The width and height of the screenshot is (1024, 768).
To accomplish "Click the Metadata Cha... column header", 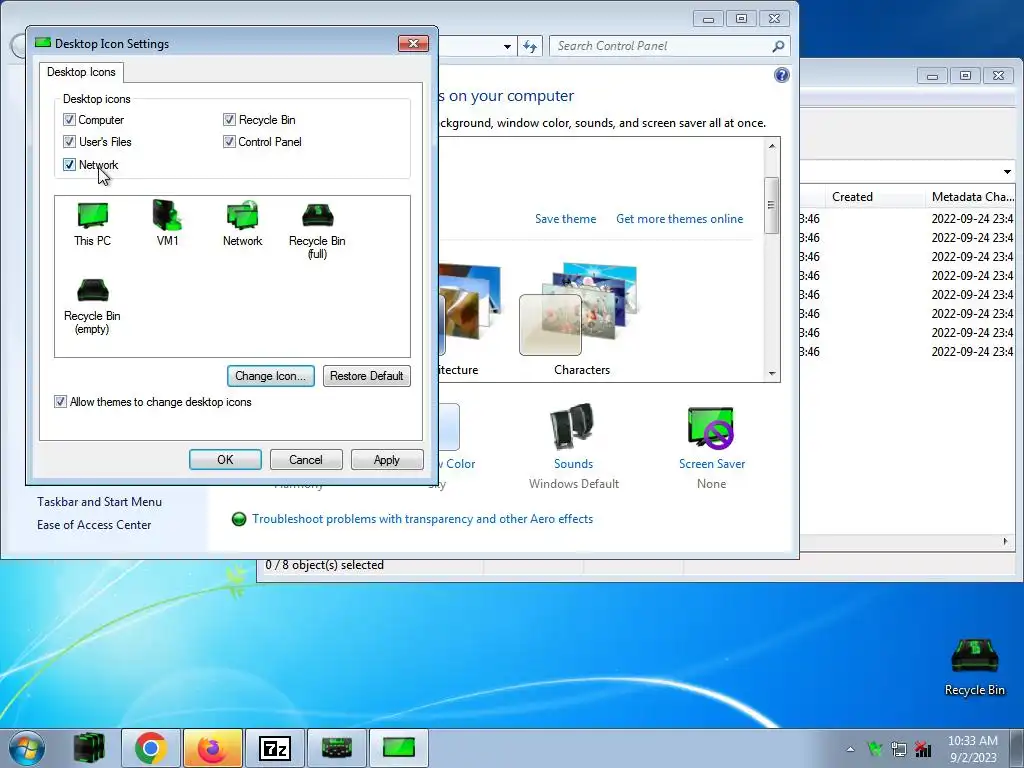I will click(x=972, y=197).
